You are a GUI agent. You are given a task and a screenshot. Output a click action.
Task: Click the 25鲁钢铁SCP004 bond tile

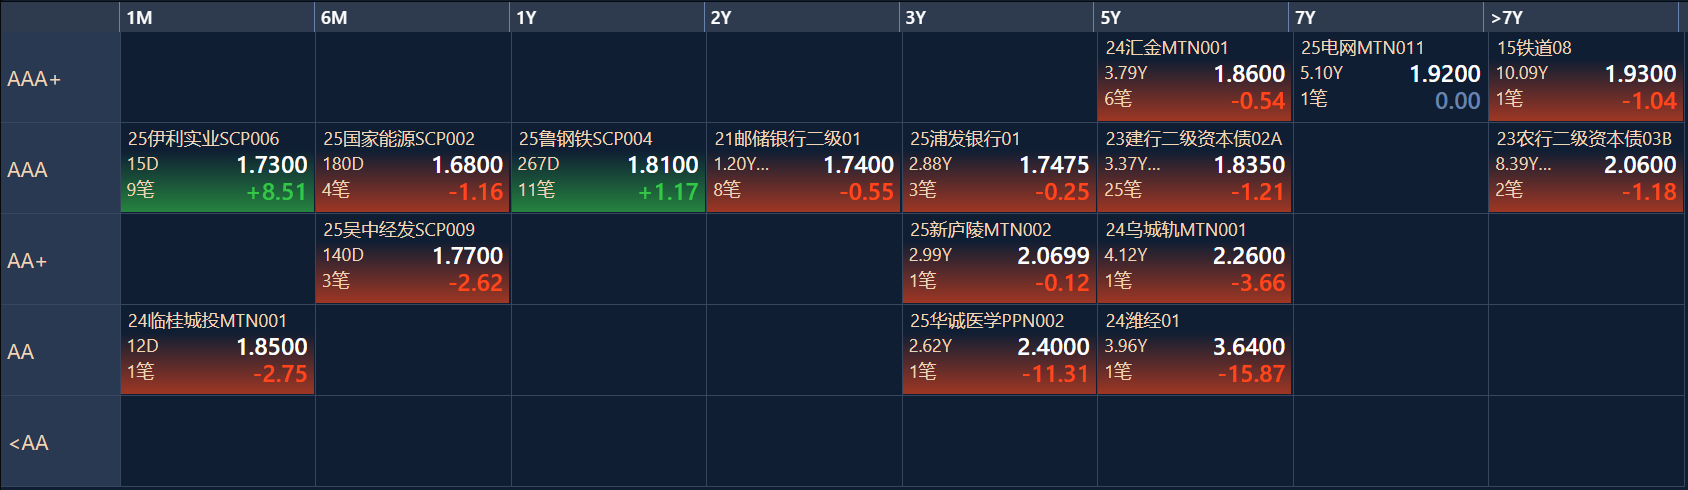tap(608, 168)
